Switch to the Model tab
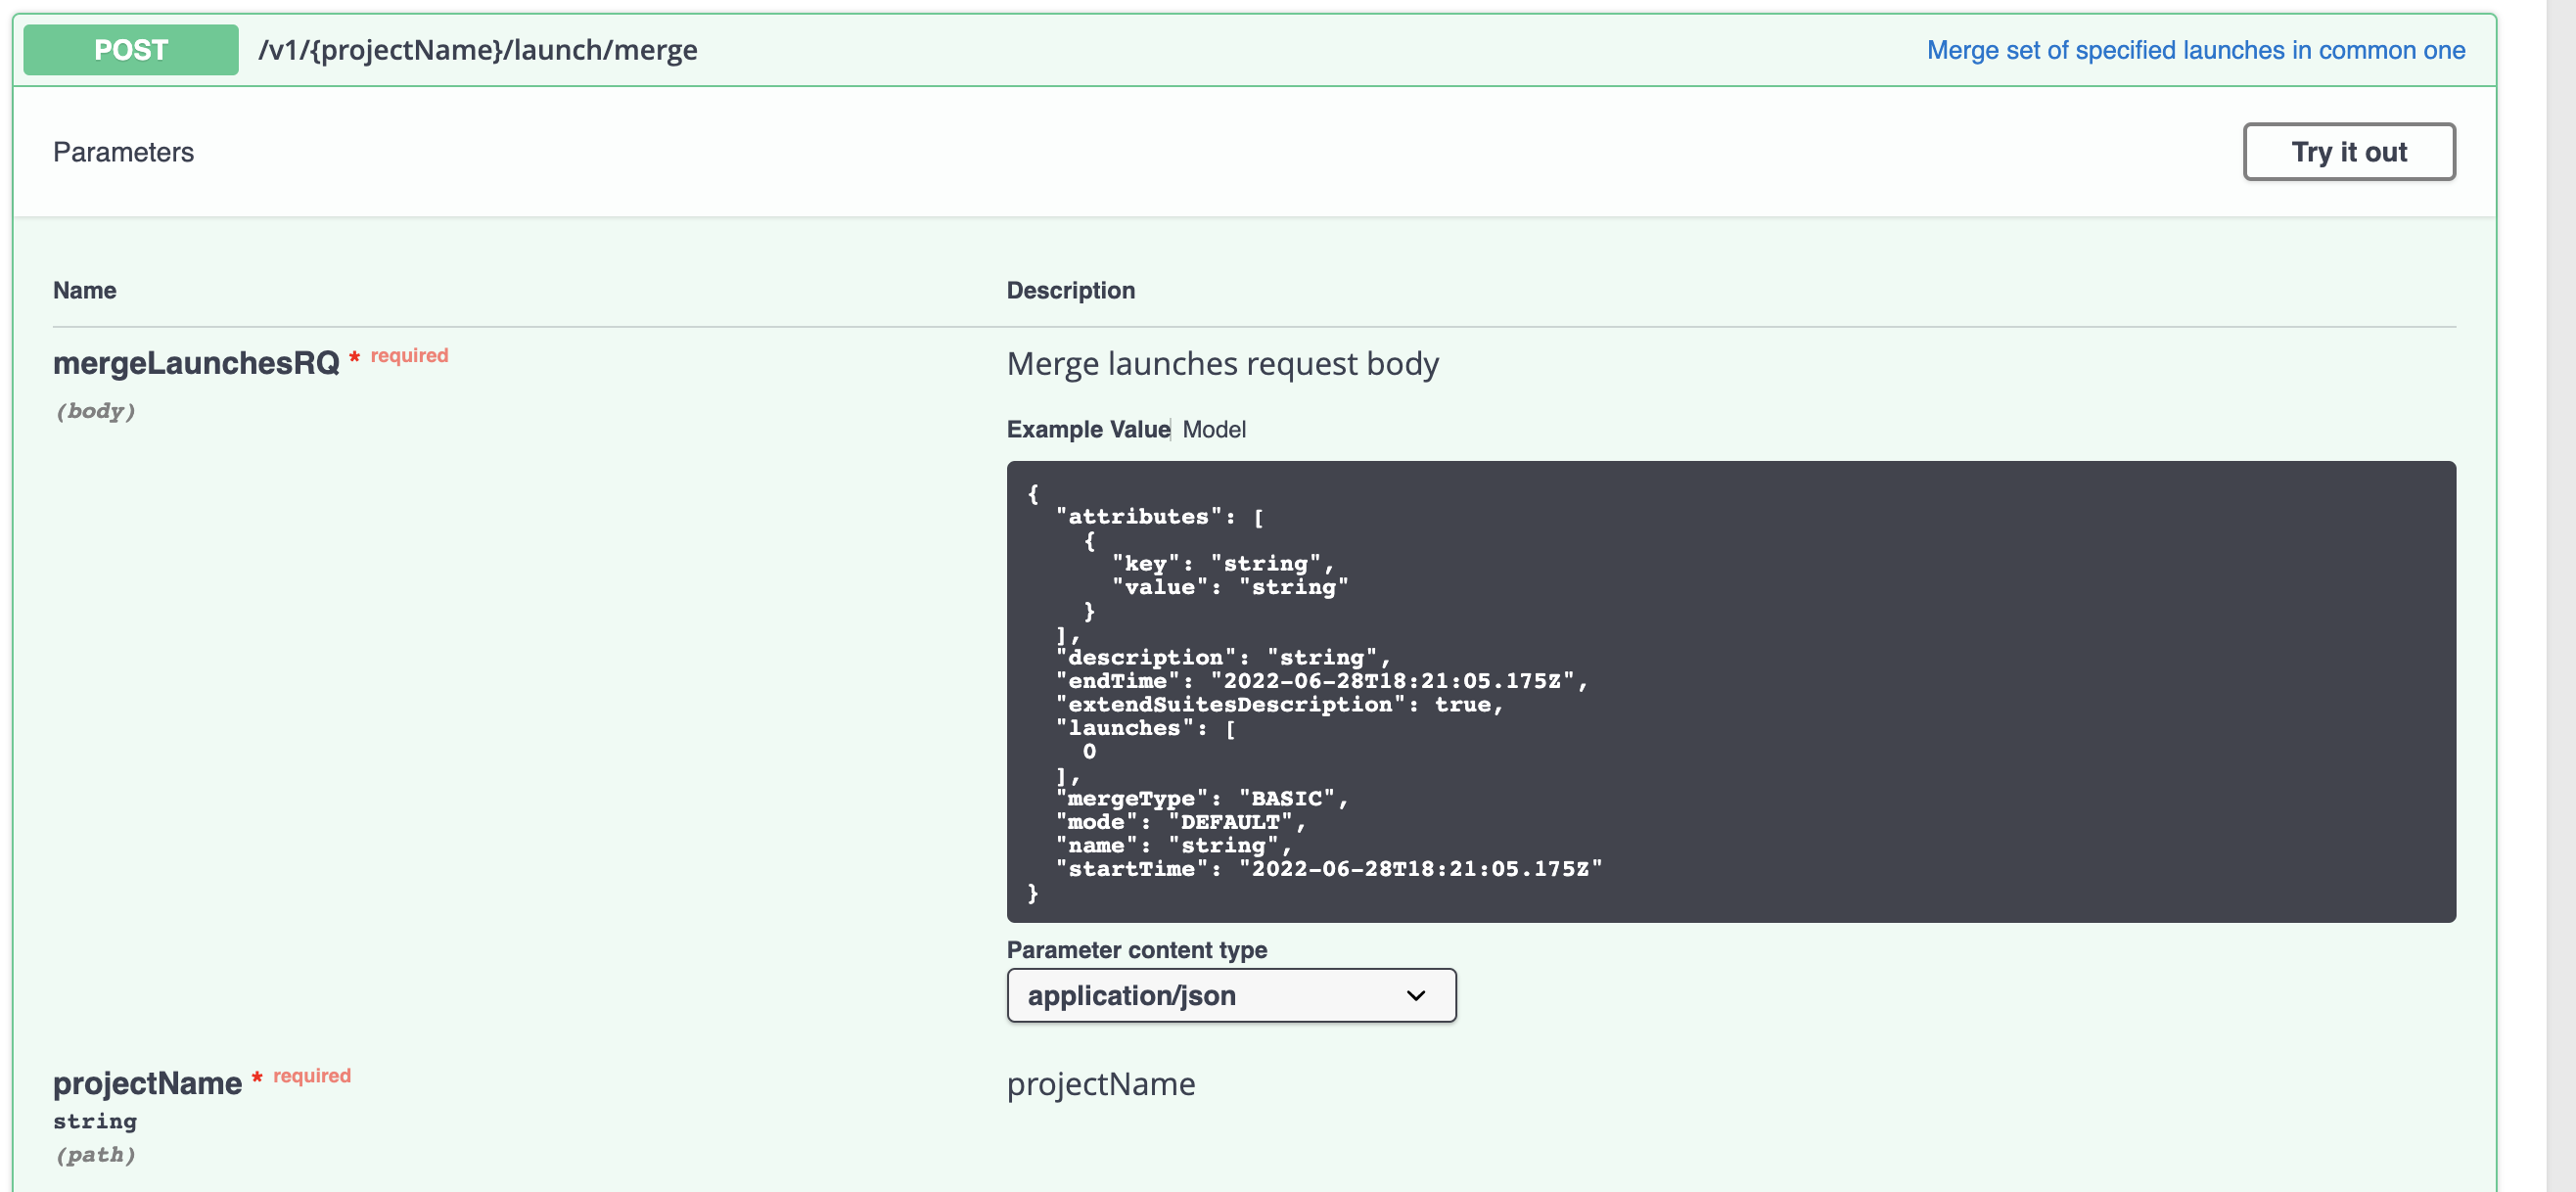This screenshot has width=2576, height=1192. tap(1213, 429)
